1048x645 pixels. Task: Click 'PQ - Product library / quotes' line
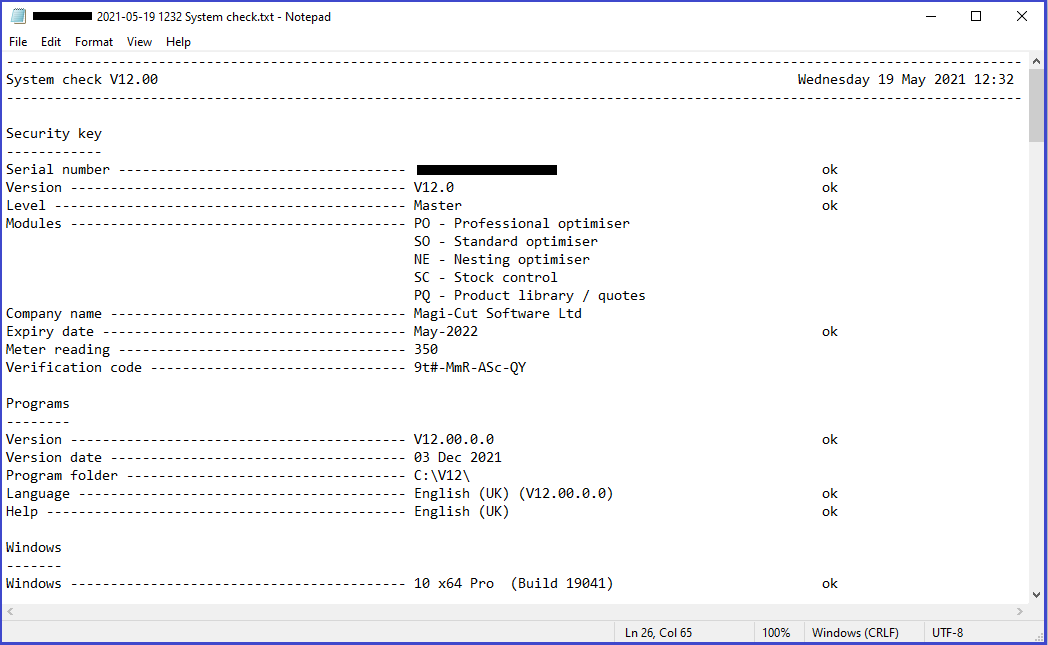530,295
